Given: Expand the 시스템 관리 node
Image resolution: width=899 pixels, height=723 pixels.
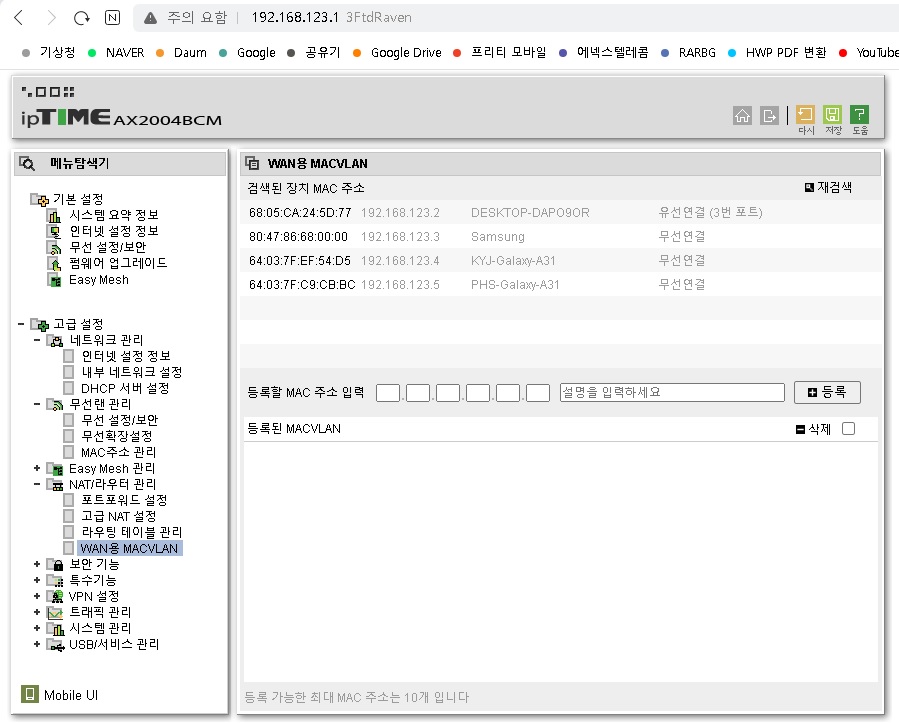Looking at the screenshot, I should tap(37, 628).
